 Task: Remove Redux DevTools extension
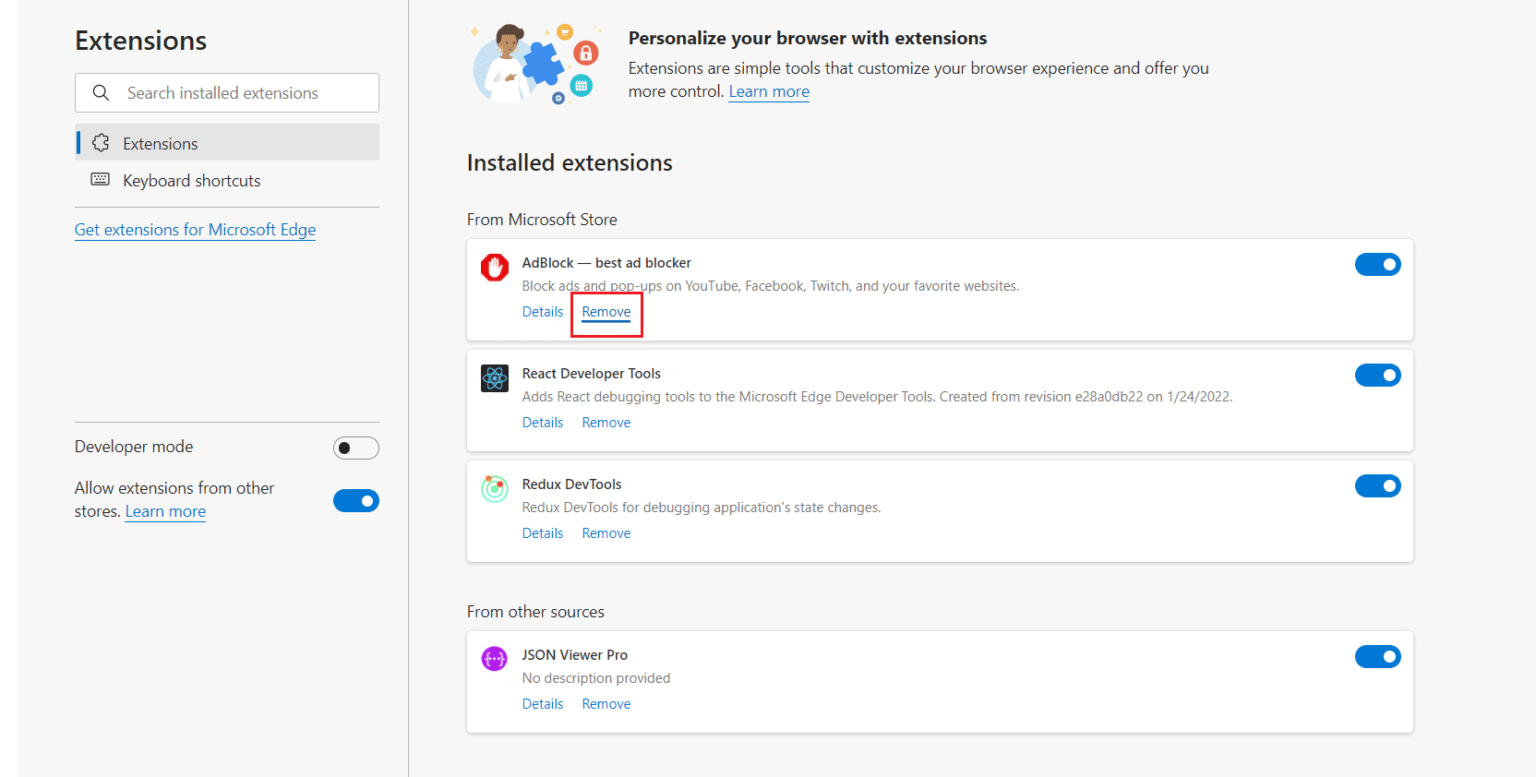click(606, 533)
